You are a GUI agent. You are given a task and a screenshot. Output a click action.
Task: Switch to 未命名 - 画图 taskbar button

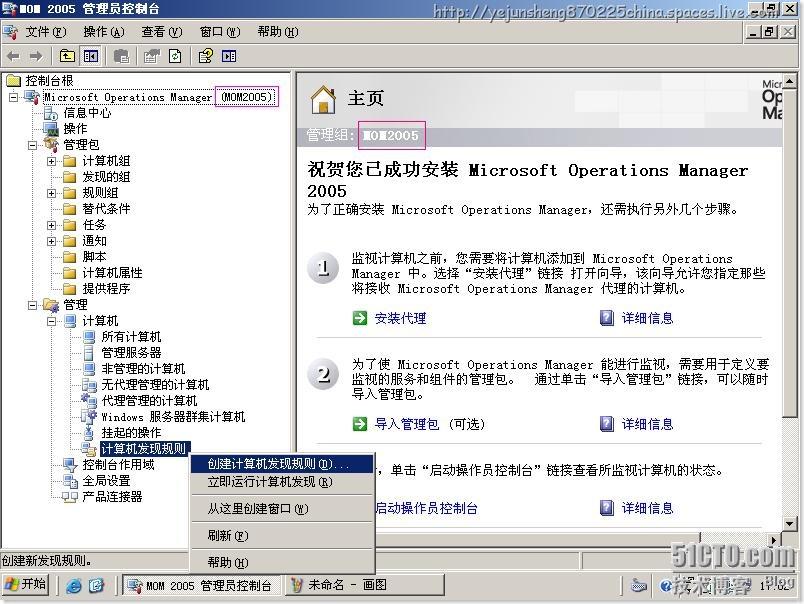click(364, 585)
